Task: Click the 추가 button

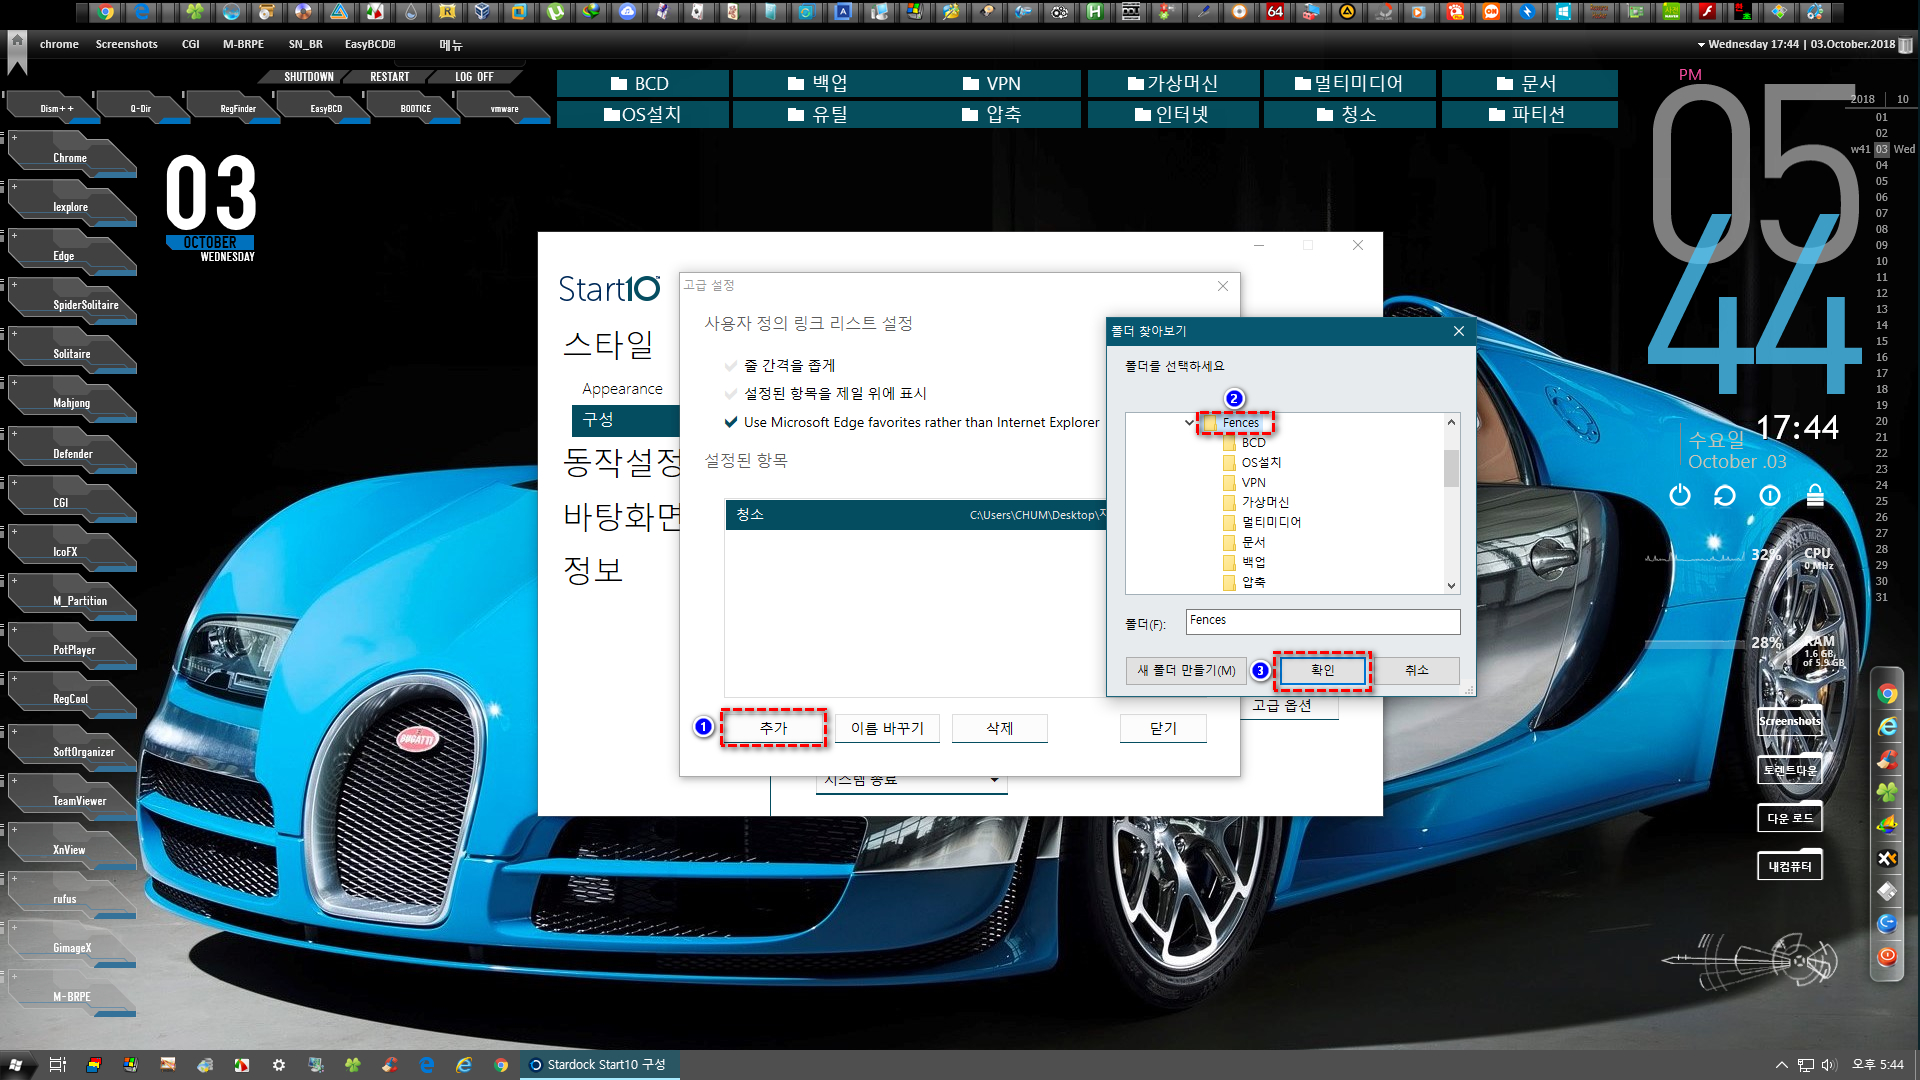Action: click(x=773, y=728)
